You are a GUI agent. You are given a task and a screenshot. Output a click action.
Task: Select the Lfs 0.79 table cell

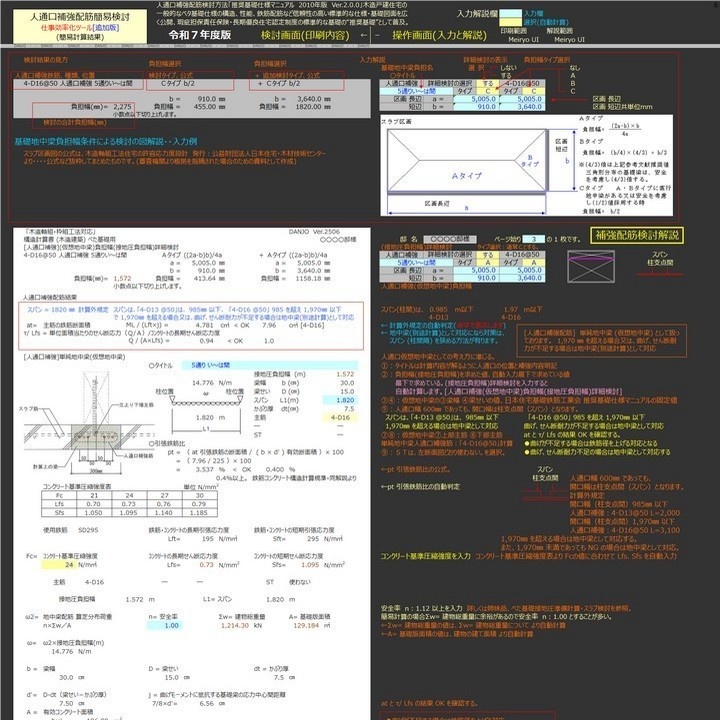click(200, 504)
